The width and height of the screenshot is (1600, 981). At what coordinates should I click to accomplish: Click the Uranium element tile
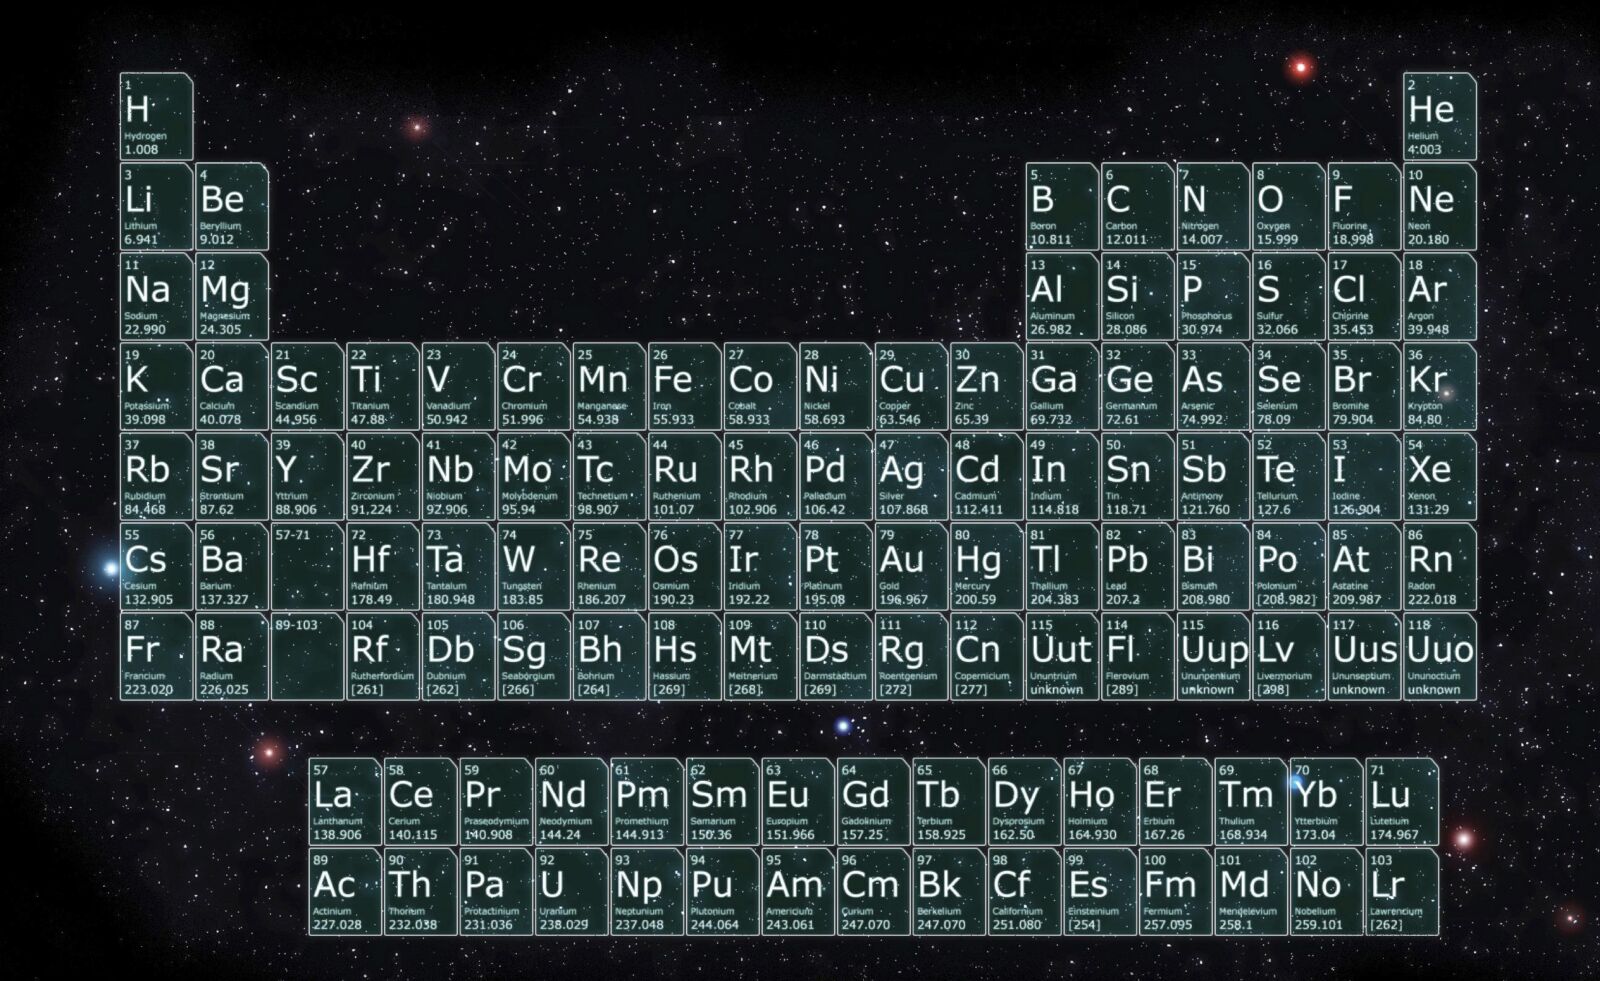tap(572, 891)
